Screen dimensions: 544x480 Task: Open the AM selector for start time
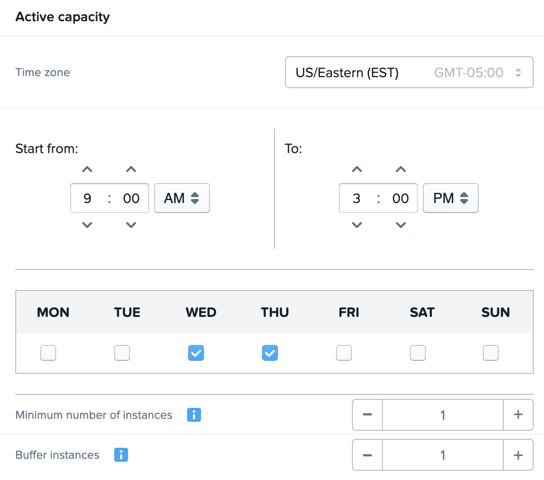coord(182,198)
